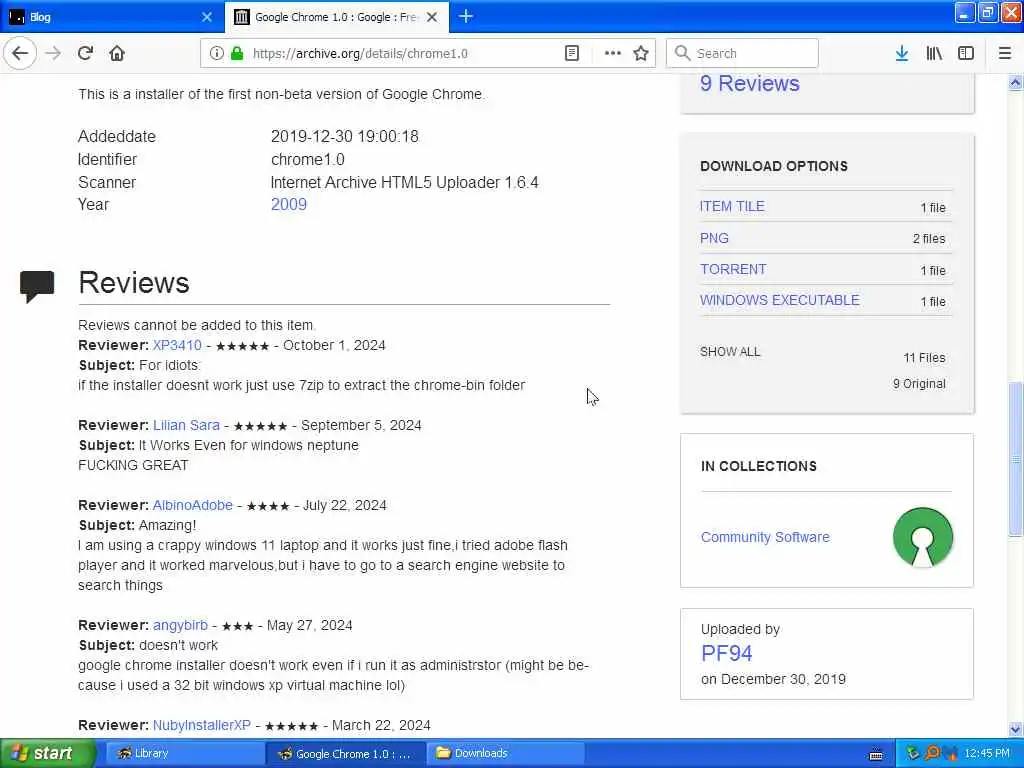The image size is (1024, 768).
Task: Click the Reviews section heading
Action: (134, 283)
